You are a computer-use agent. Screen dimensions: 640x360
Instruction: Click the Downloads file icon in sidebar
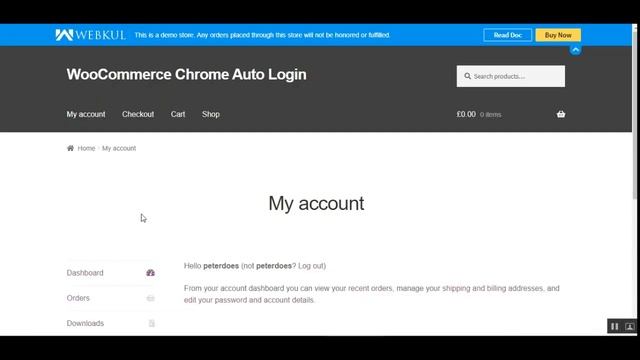point(151,323)
